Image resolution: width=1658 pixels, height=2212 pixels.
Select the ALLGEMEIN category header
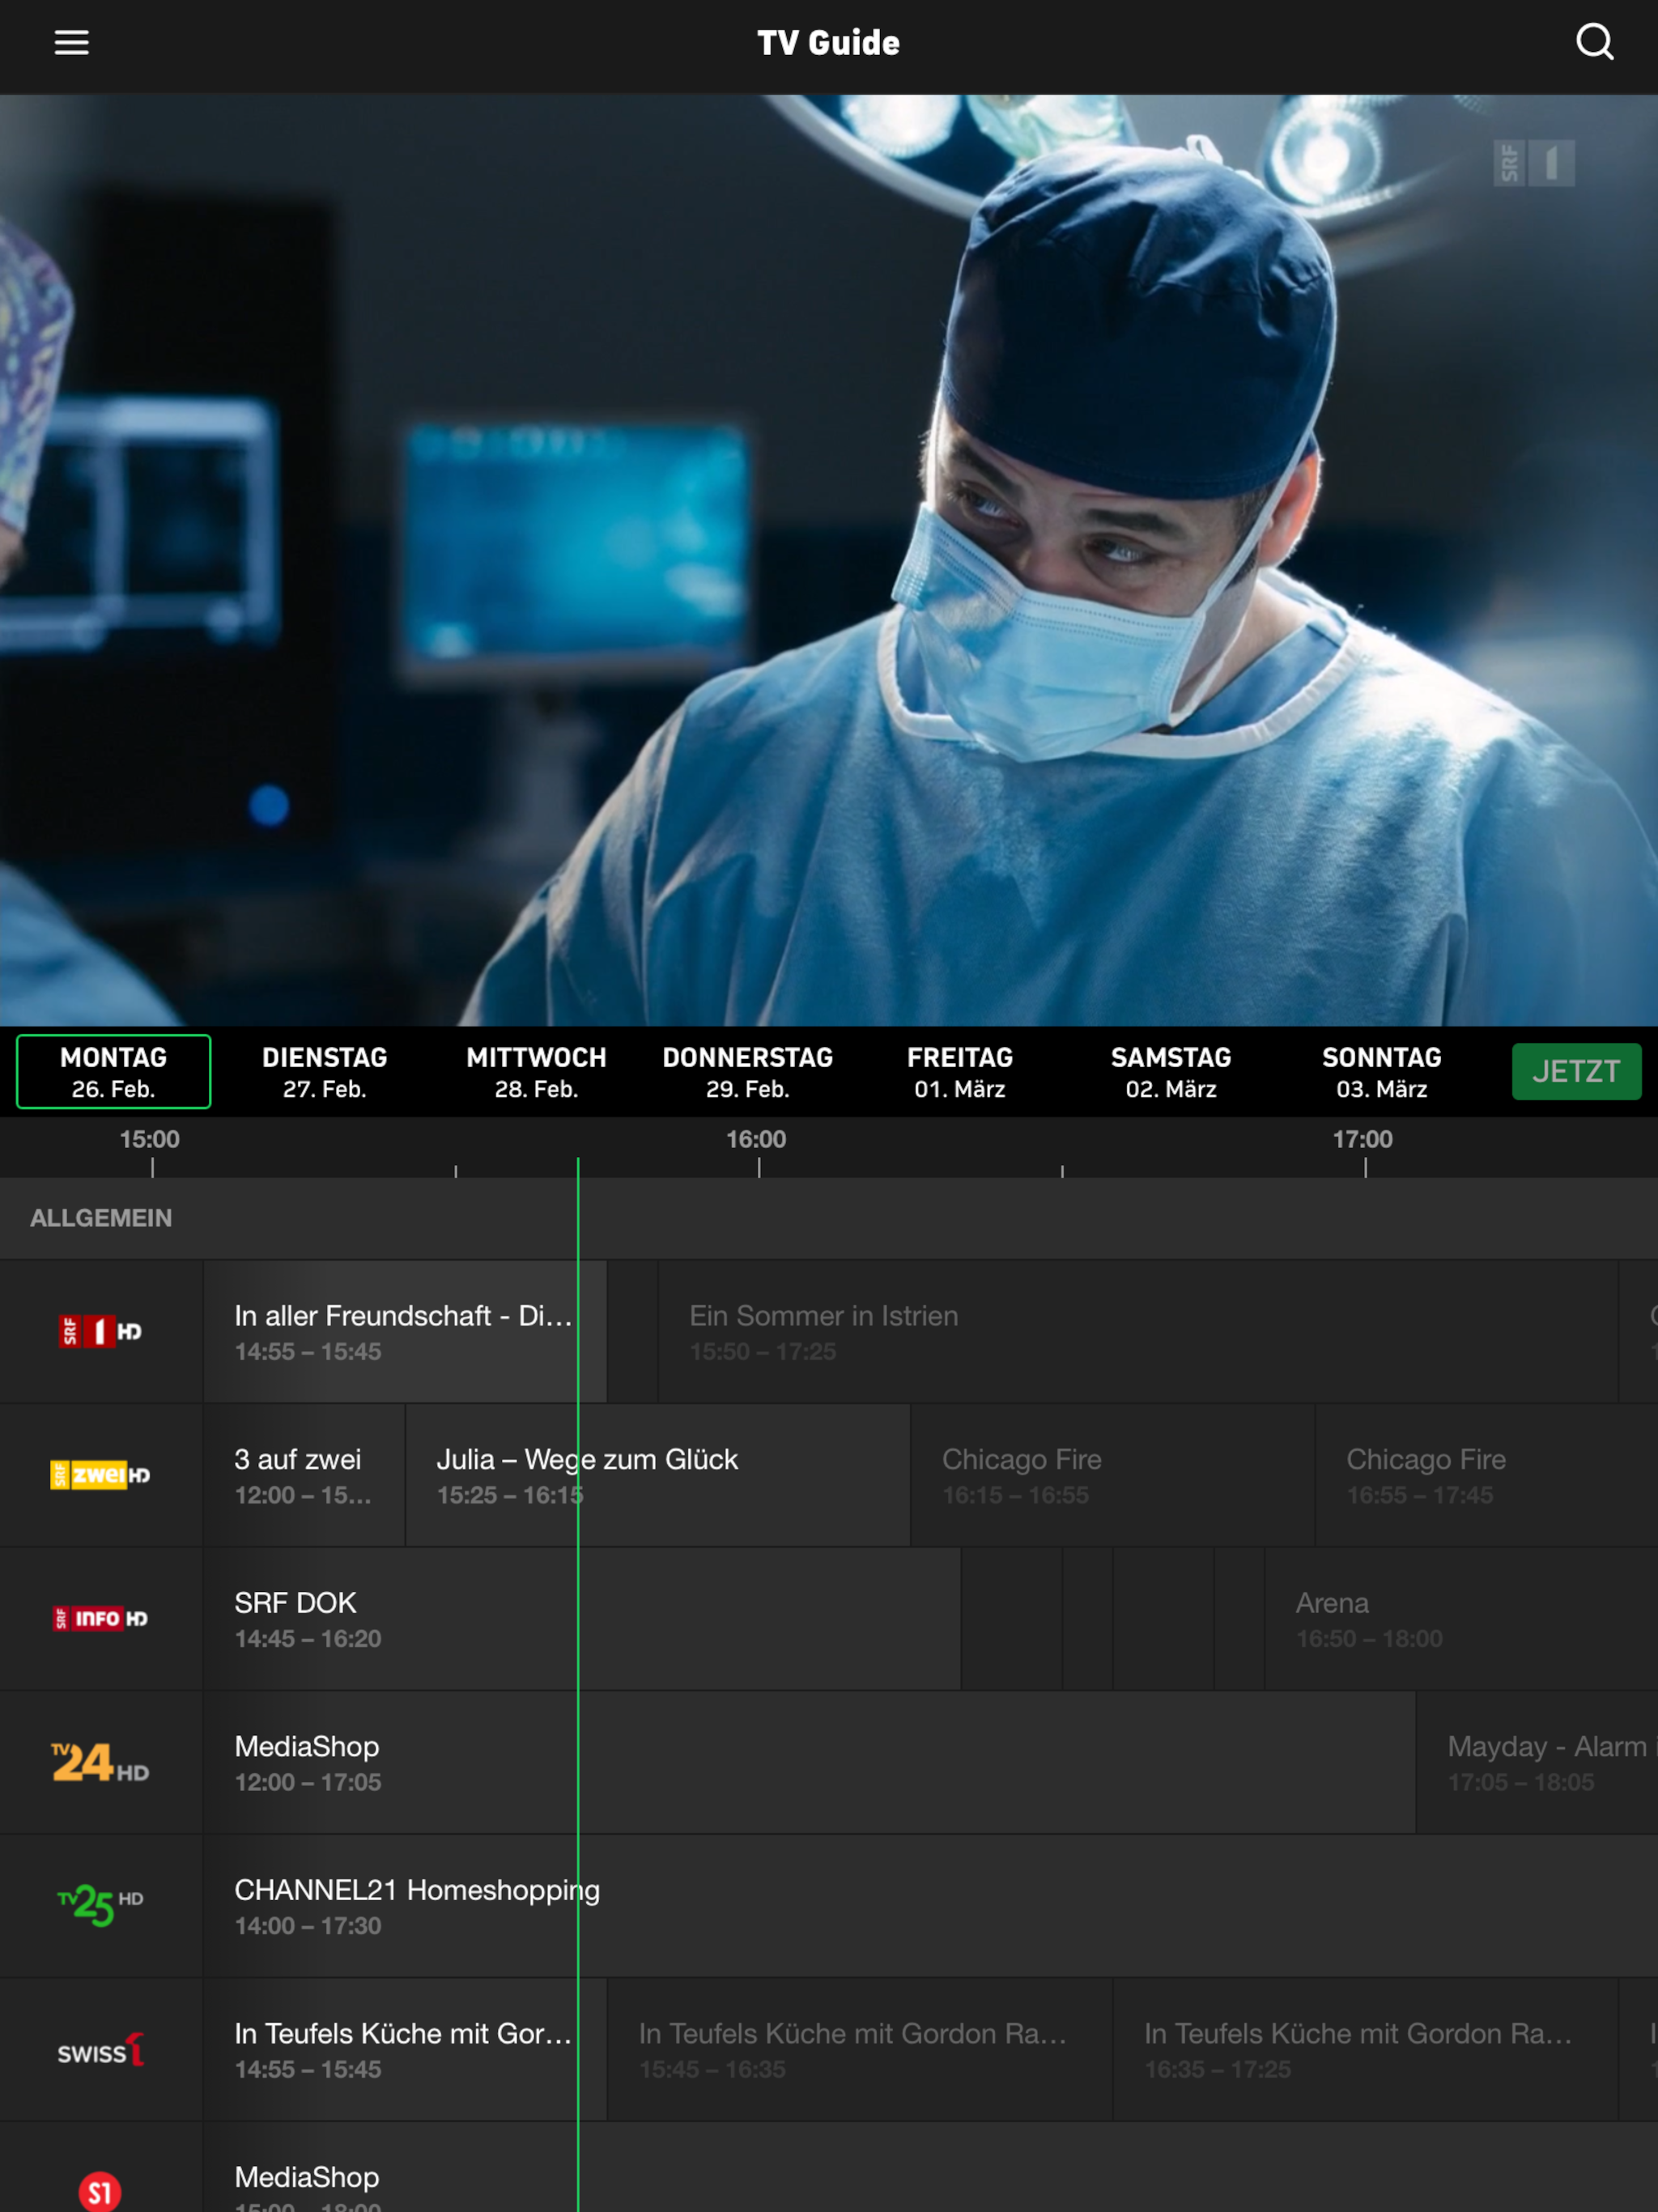[x=101, y=1218]
